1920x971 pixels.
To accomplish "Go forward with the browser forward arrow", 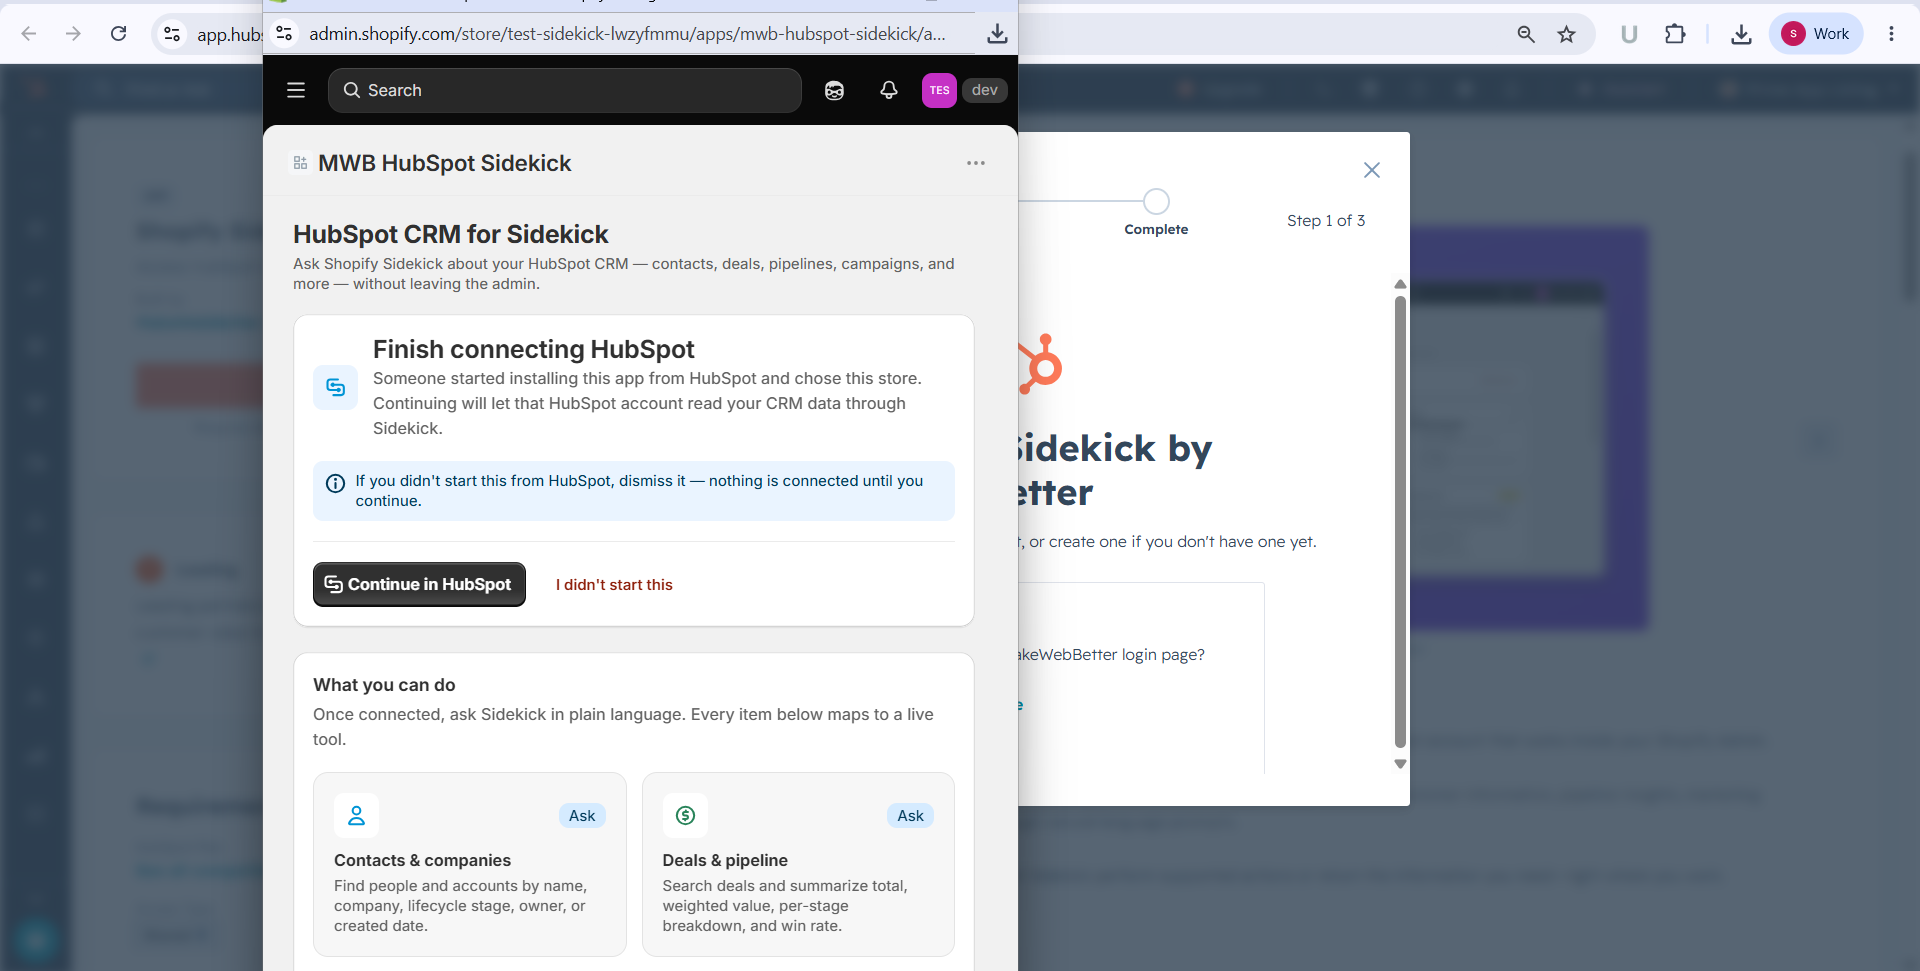I will click(73, 34).
